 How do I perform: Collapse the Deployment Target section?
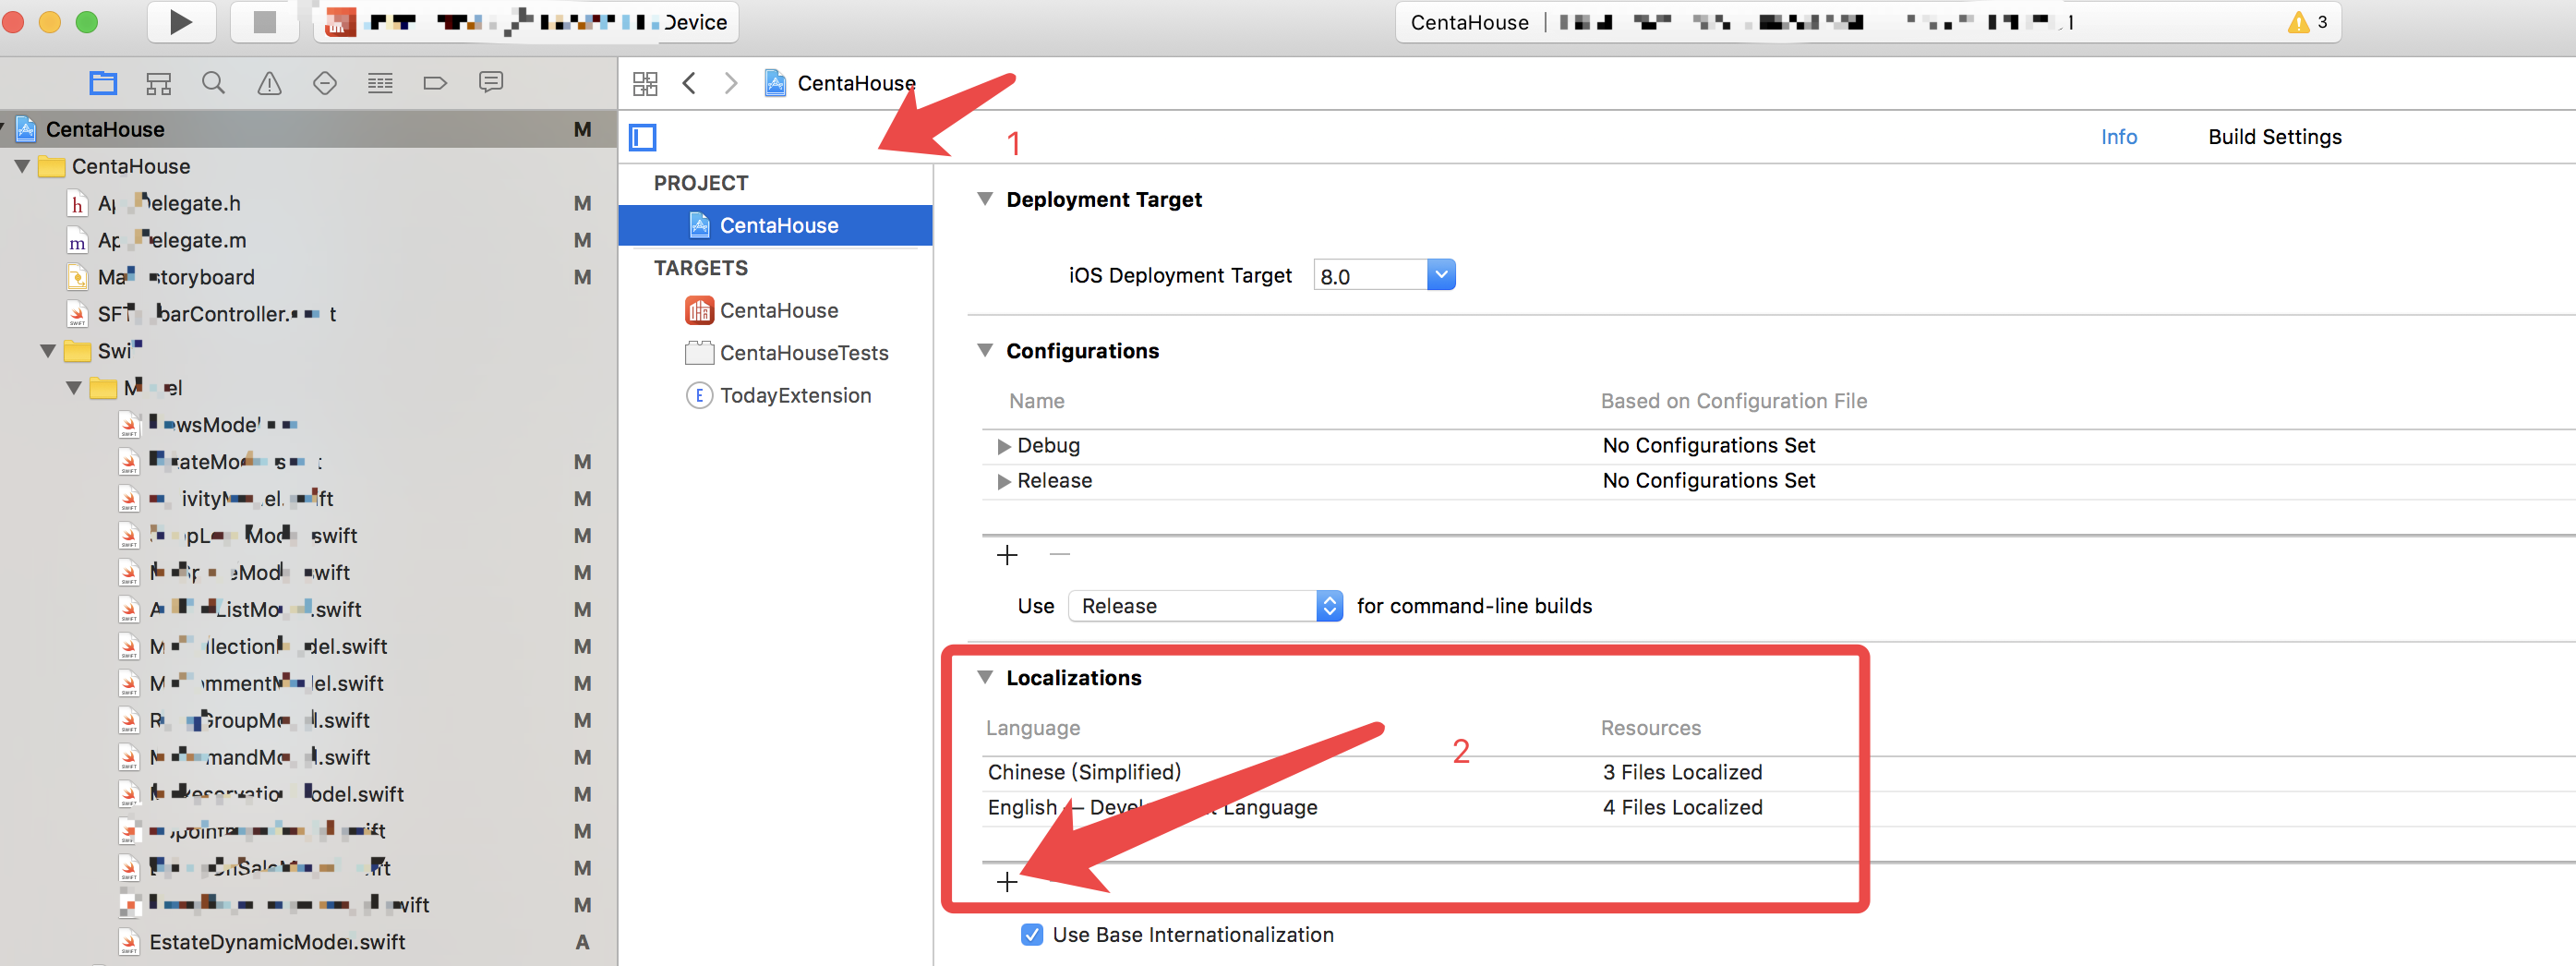tap(985, 199)
